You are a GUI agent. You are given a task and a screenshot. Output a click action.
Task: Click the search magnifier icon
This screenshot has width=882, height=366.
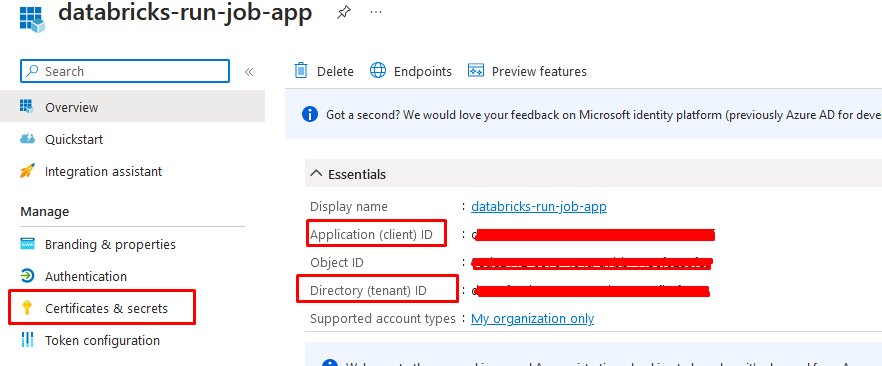33,71
